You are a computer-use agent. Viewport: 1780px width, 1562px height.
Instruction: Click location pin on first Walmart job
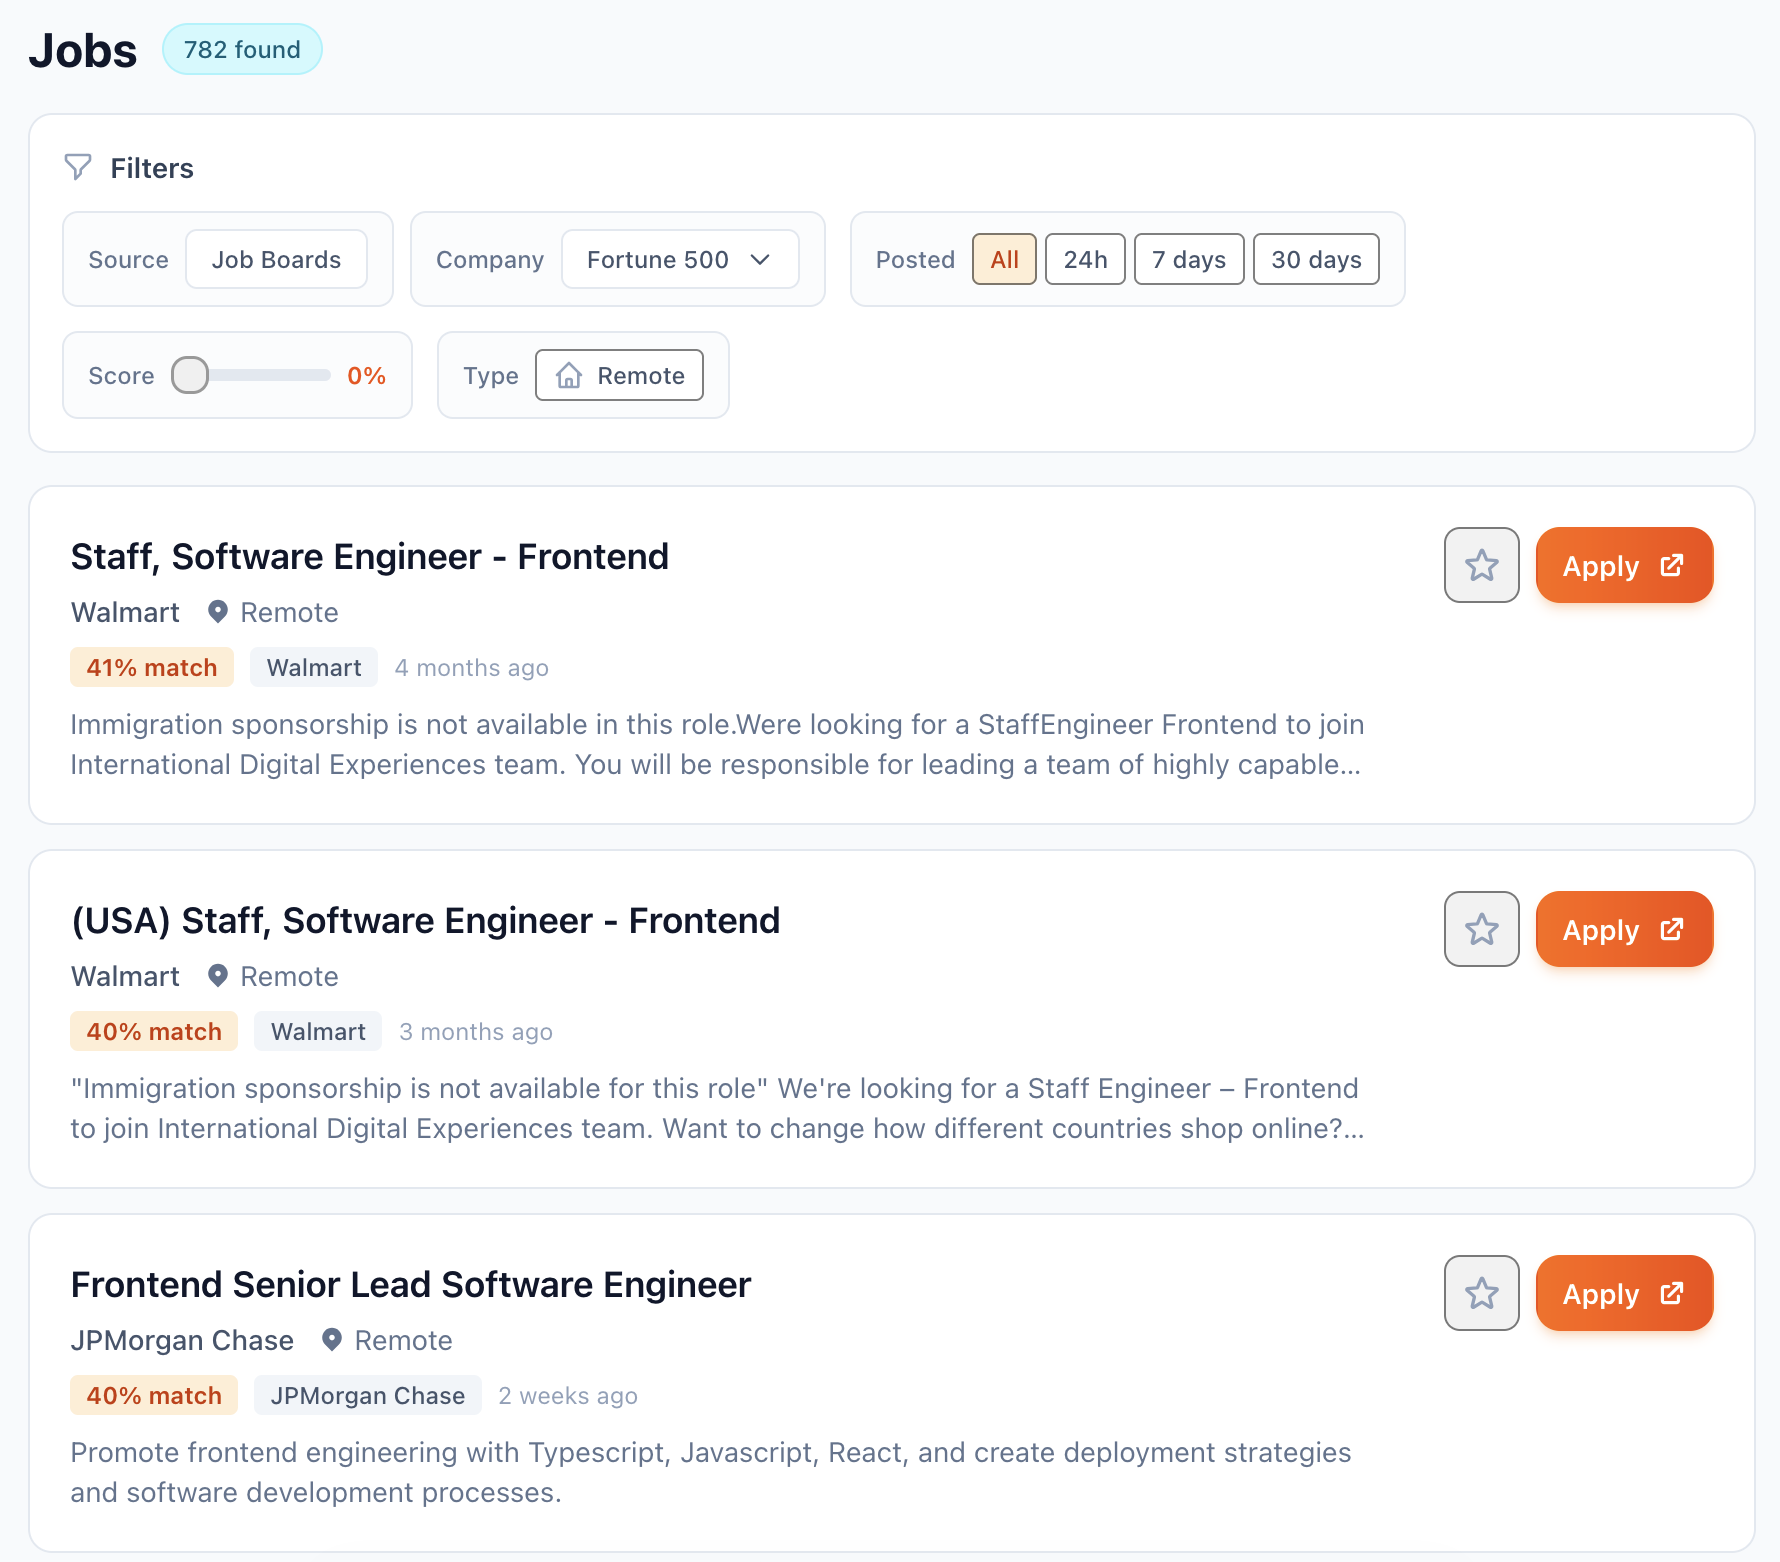pos(217,612)
